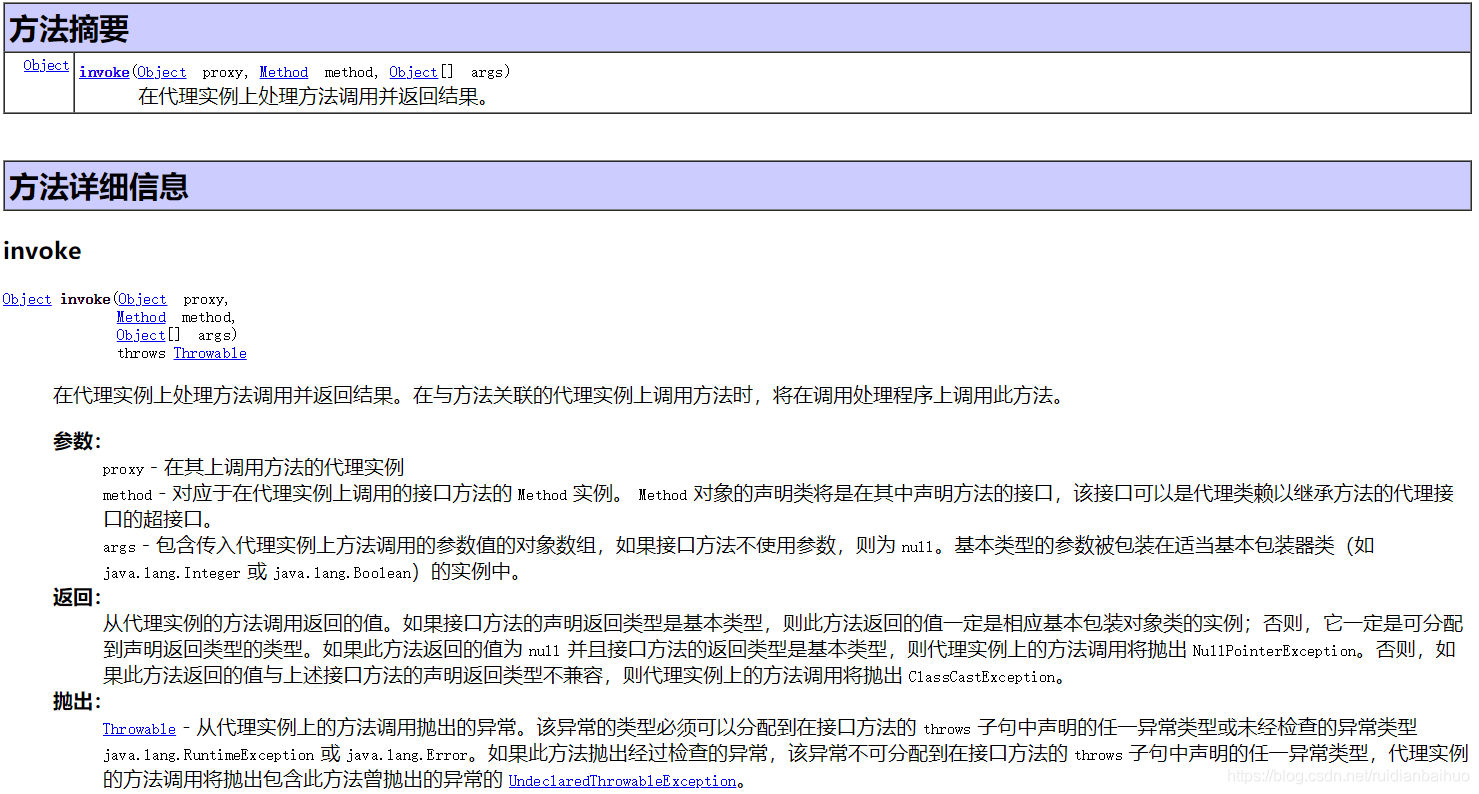The image size is (1479, 794).
Task: Click the text java.lang.Boolean
Action: (x=342, y=573)
